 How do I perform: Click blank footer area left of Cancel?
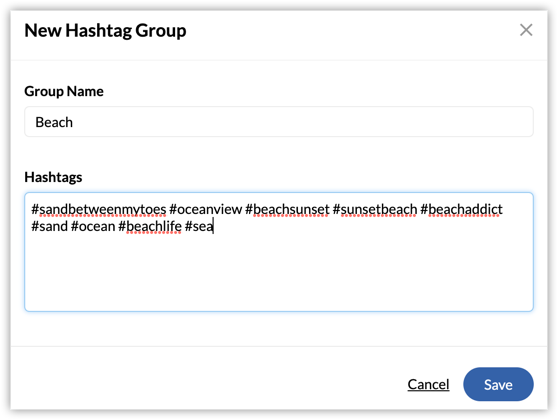coord(206,384)
